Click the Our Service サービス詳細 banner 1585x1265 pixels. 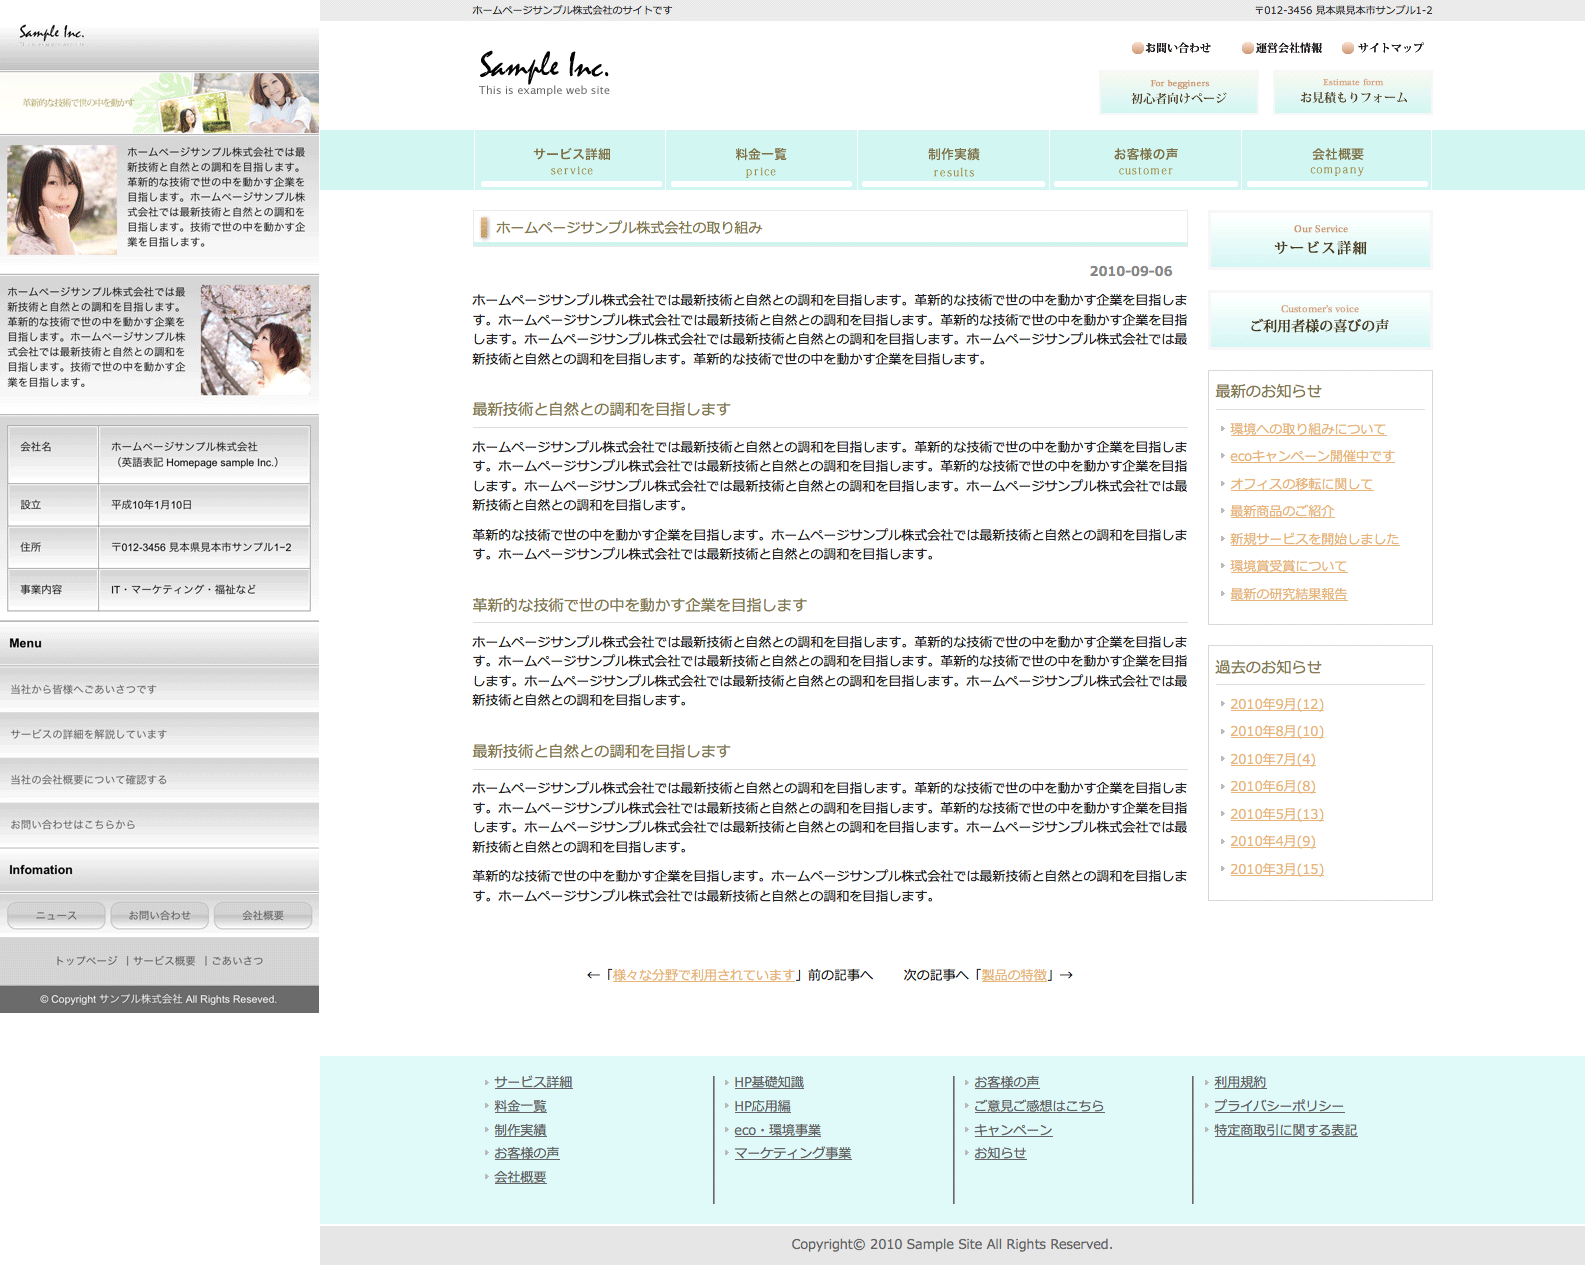click(1320, 240)
